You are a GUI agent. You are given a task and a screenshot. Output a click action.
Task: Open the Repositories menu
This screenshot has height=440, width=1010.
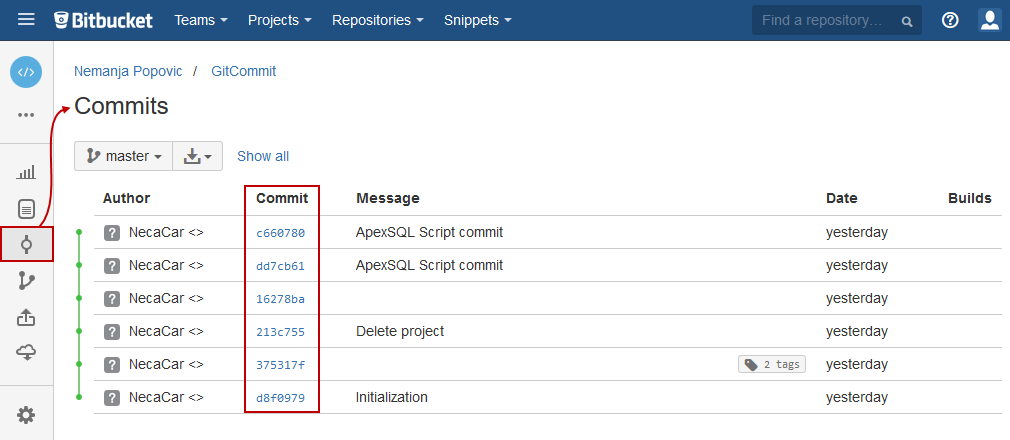click(377, 20)
